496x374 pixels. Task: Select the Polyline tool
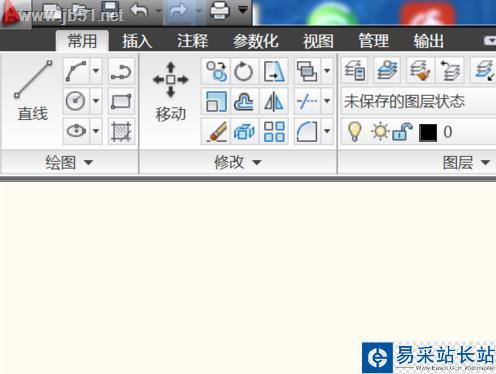pos(121,71)
